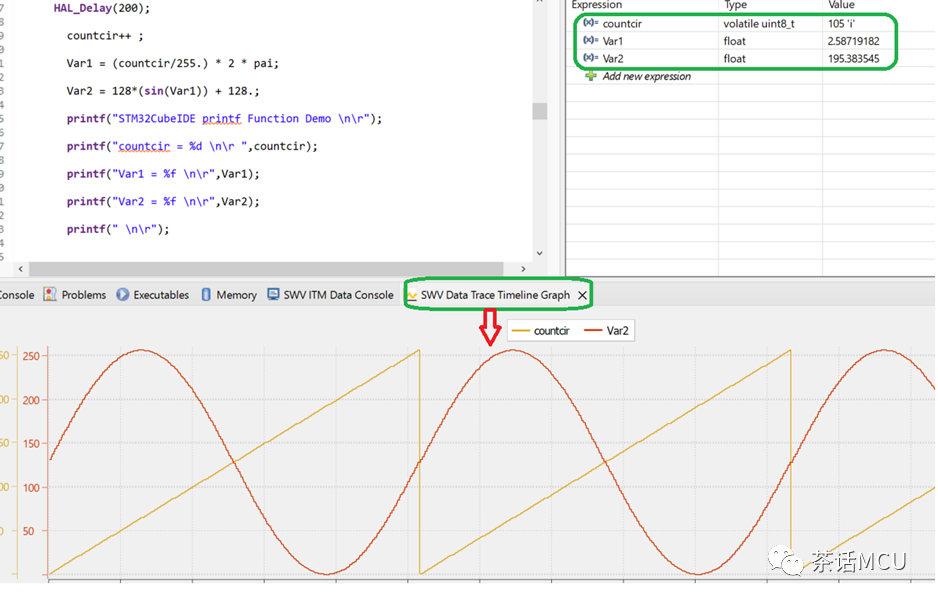Click the green plus Add expression icon
The height and width of the screenshot is (603, 938).
click(591, 76)
